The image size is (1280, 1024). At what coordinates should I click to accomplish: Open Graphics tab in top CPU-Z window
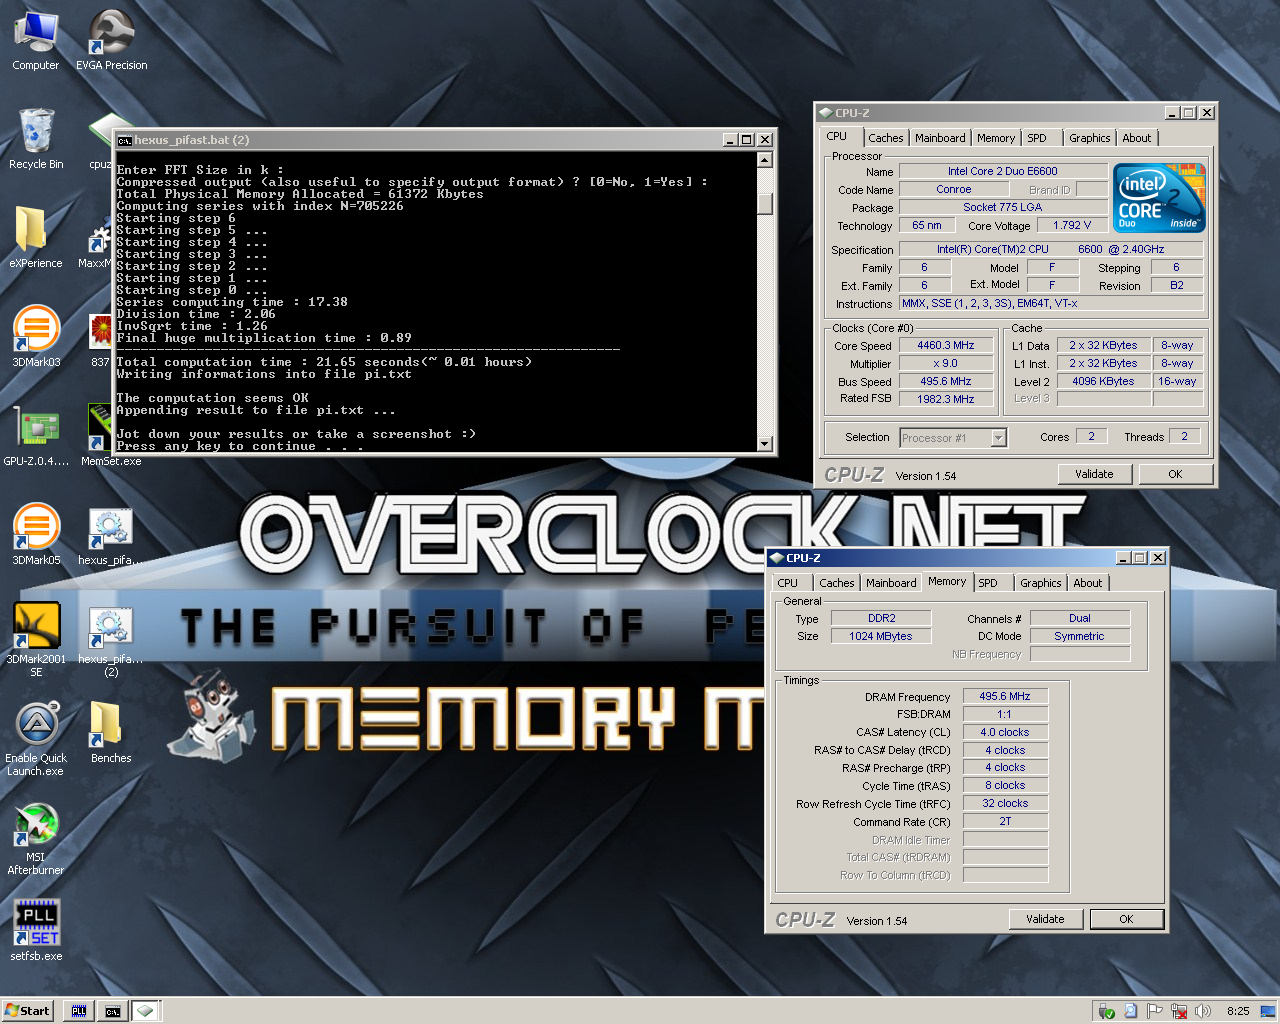(1089, 138)
